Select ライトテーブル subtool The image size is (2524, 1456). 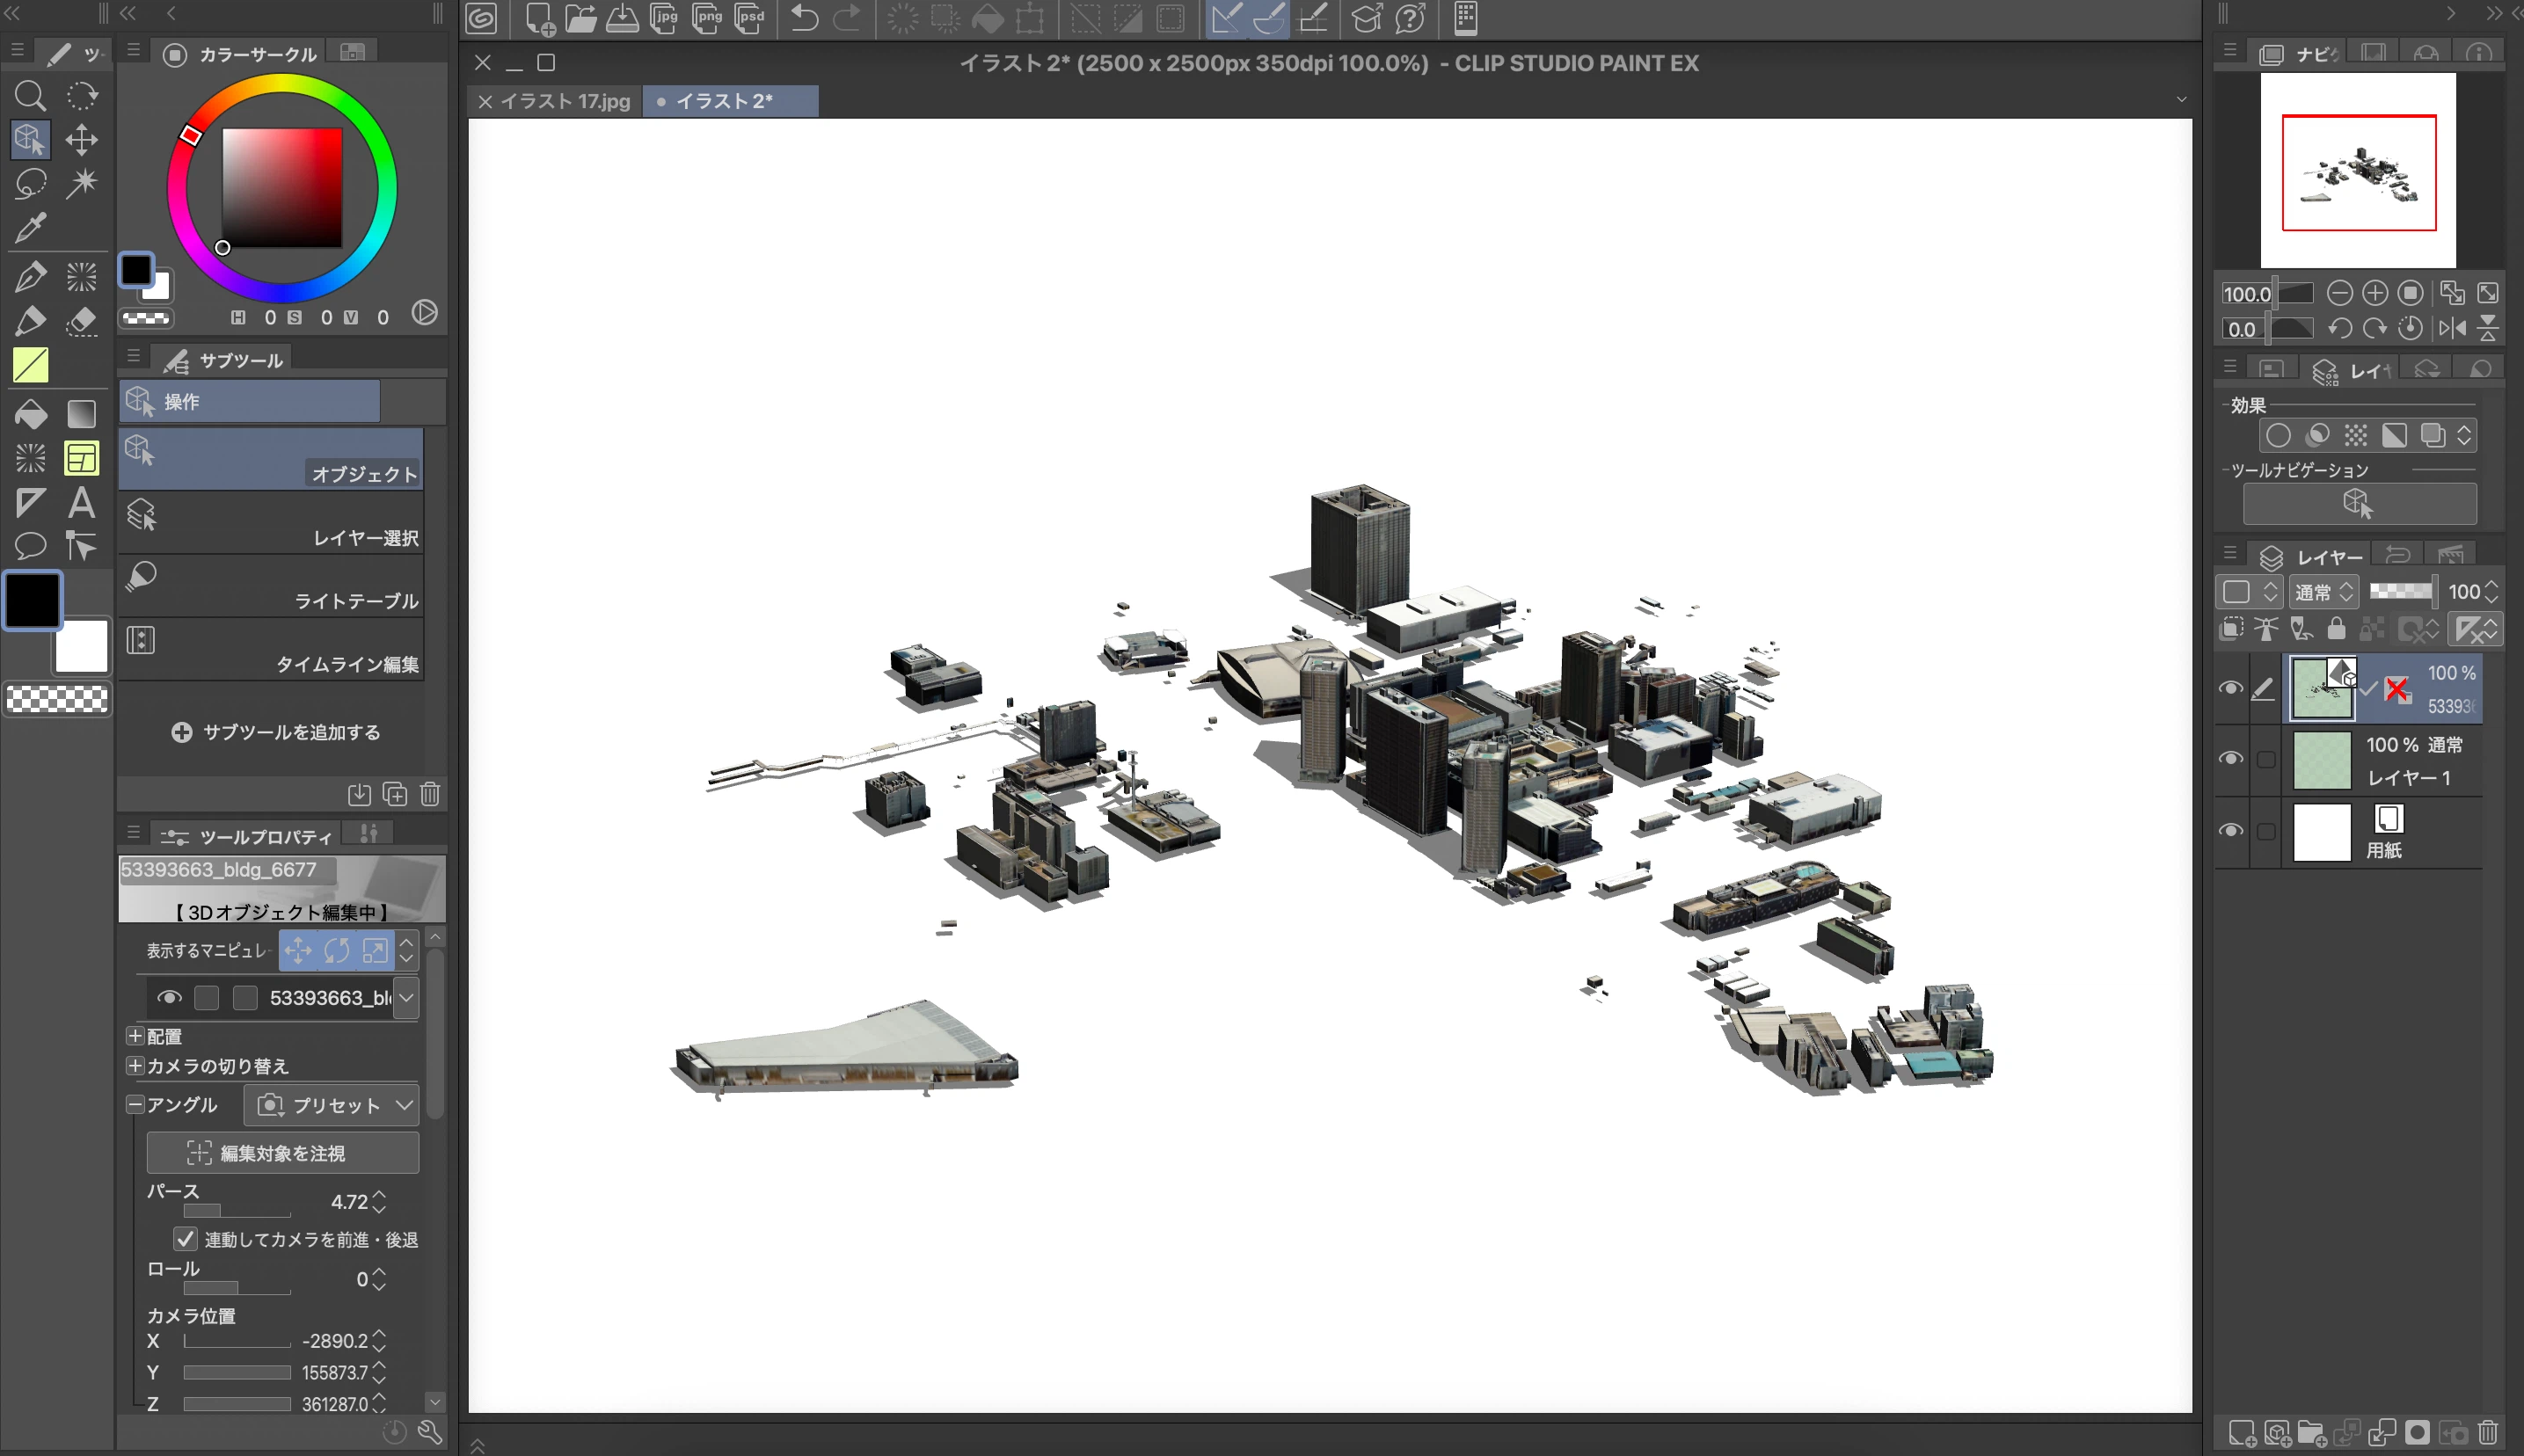(x=271, y=585)
